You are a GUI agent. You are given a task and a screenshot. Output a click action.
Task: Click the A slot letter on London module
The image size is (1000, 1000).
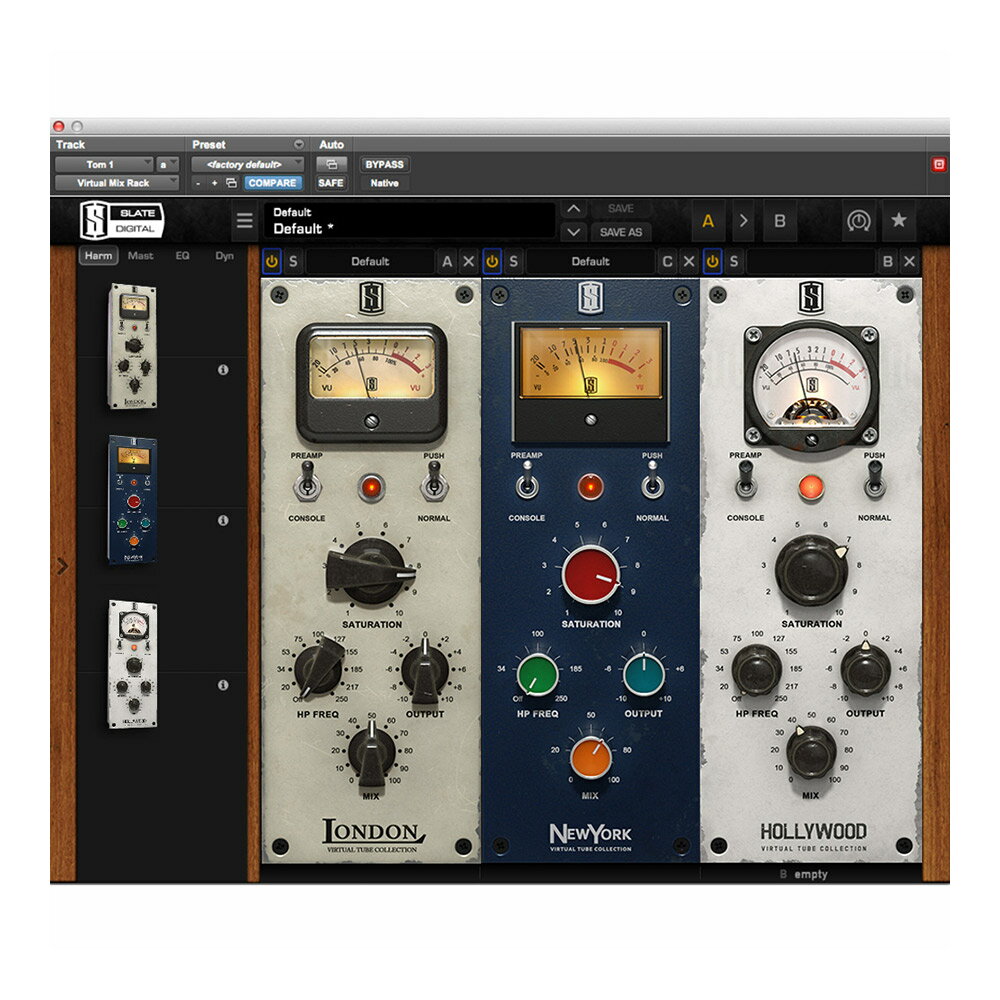click(447, 261)
